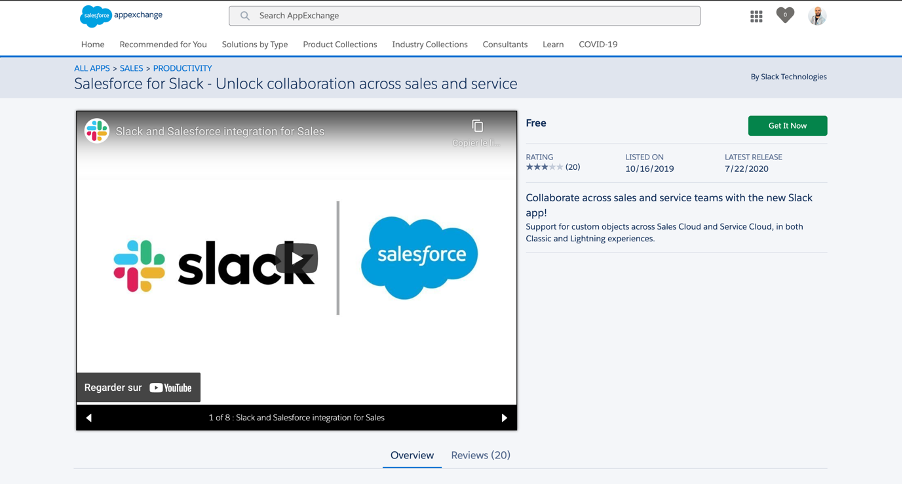Open the Consultants menu item
The image size is (902, 484).
pyautogui.click(x=505, y=44)
